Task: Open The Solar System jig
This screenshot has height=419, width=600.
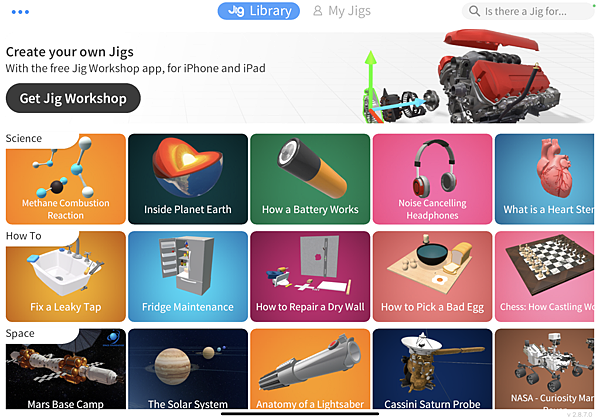Action: [188, 369]
